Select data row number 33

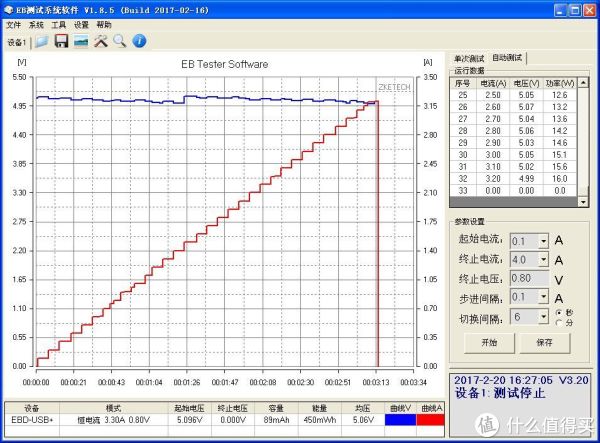pos(514,191)
